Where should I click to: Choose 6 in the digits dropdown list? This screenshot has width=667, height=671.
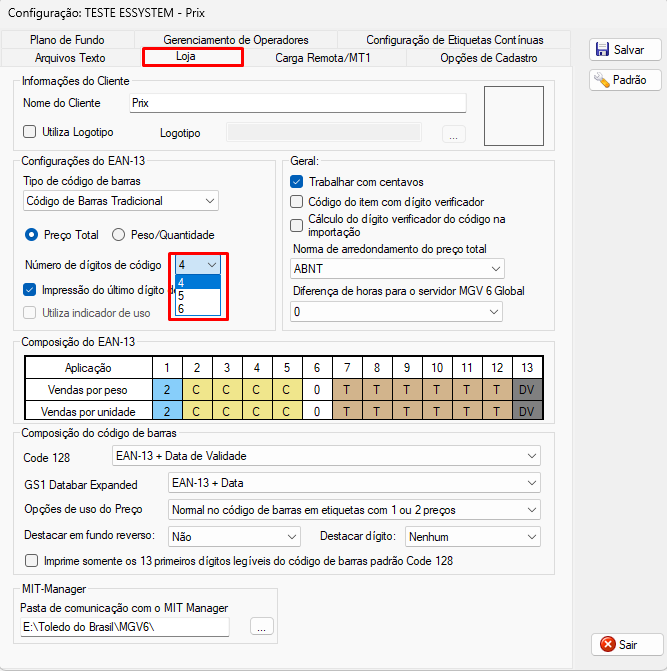[x=198, y=309]
